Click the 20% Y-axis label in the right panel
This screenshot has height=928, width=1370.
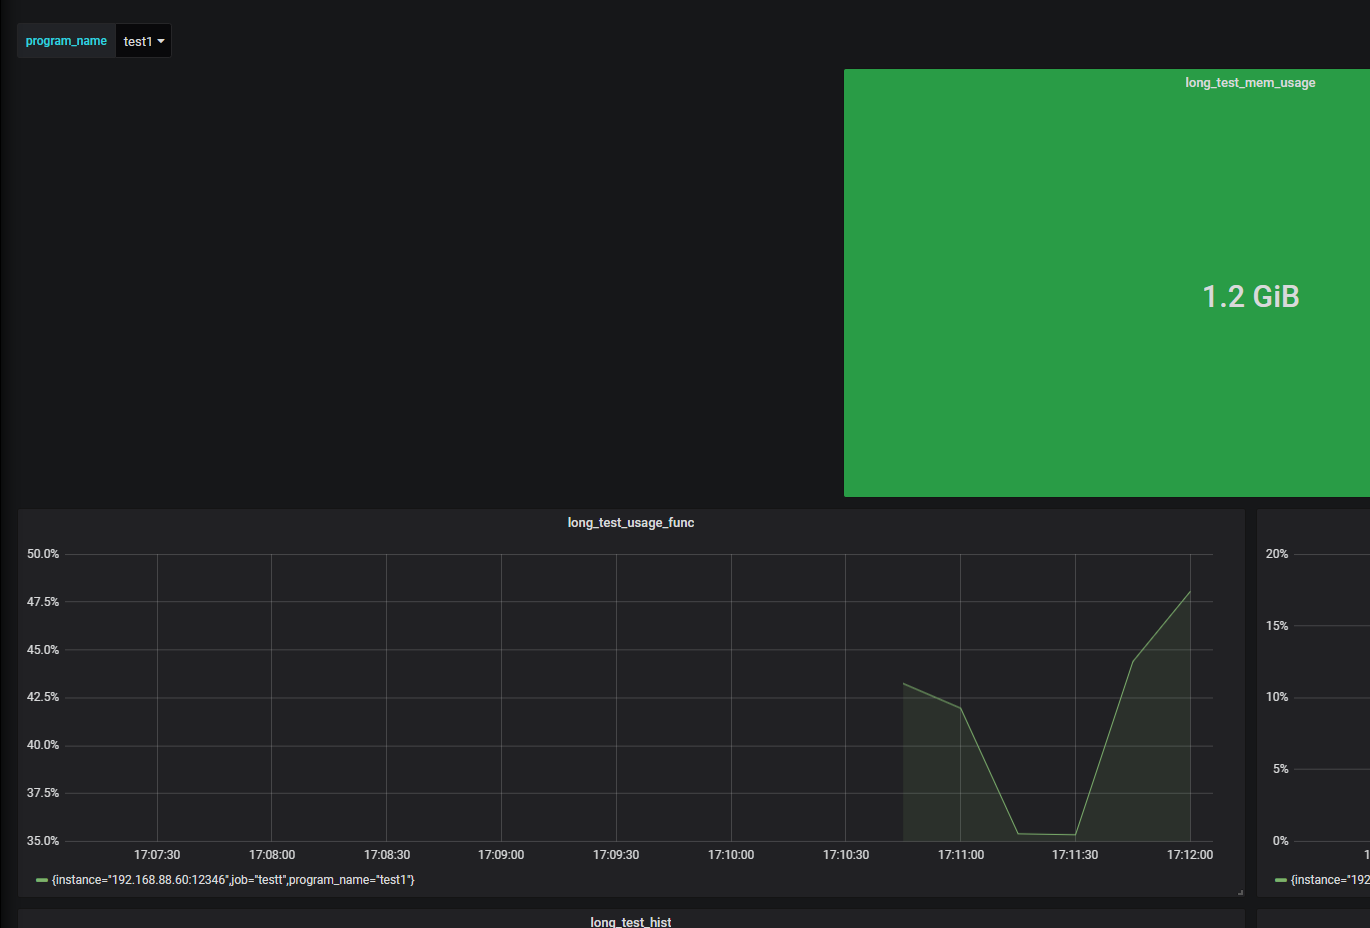[x=1277, y=554]
